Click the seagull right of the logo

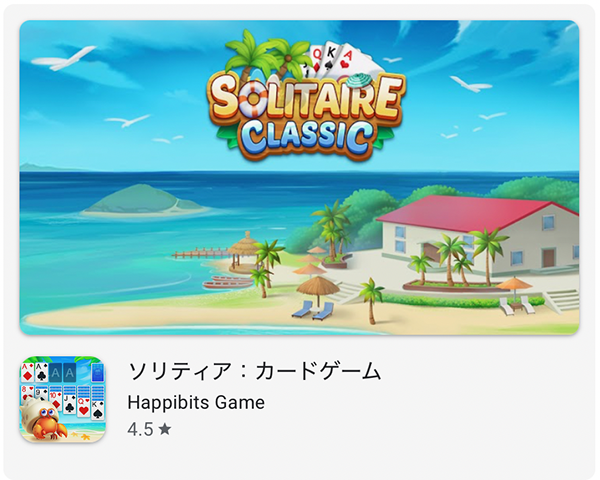point(470,84)
